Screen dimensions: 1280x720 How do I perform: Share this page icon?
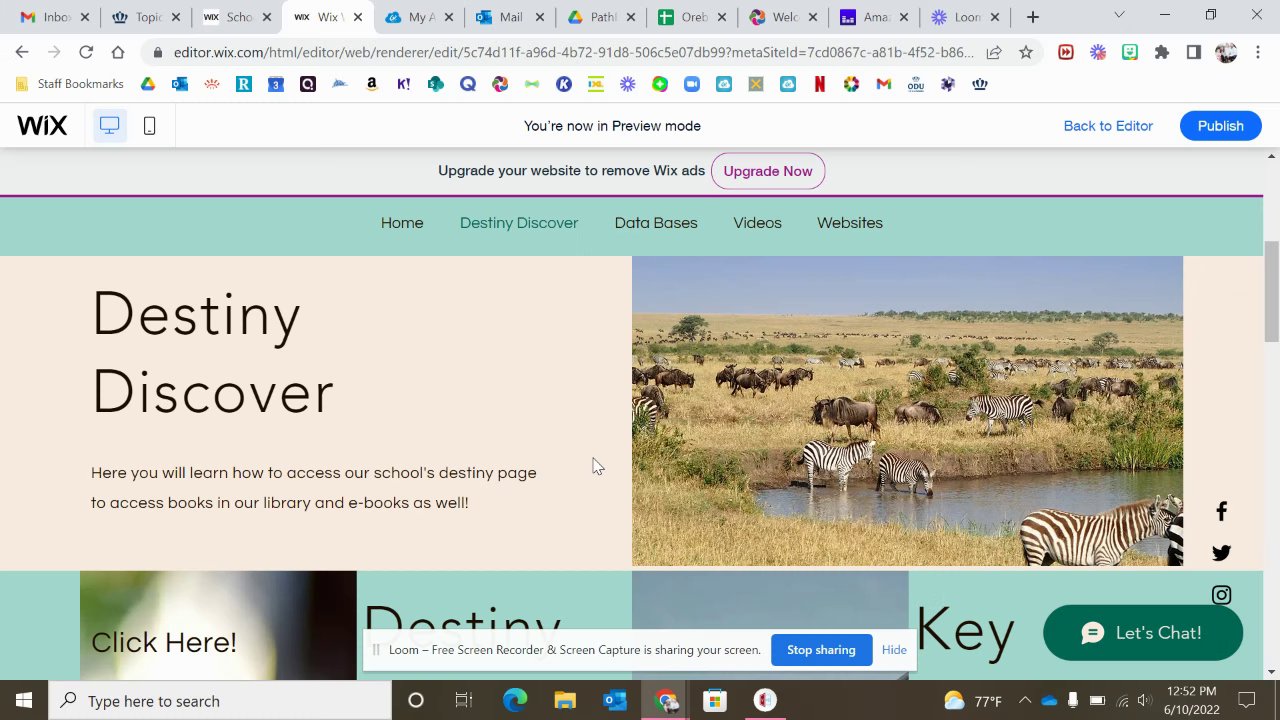point(994,52)
